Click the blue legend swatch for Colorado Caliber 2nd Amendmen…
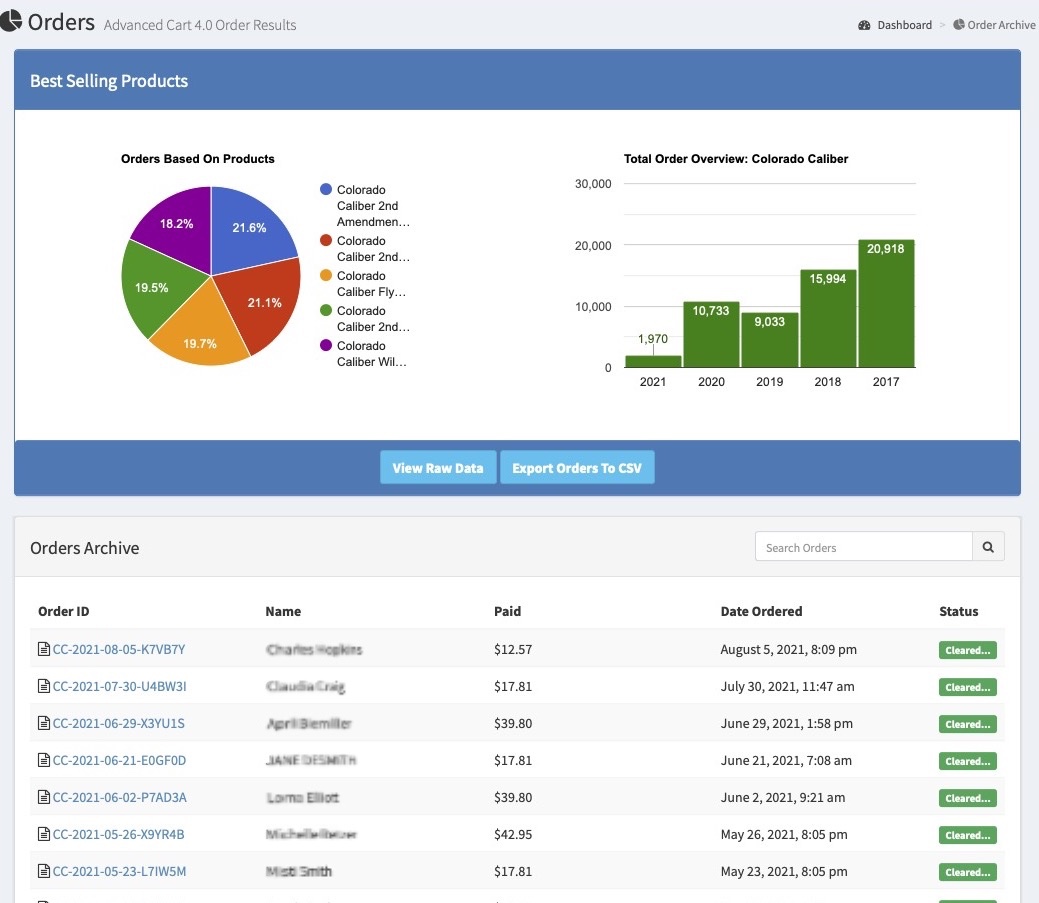The width and height of the screenshot is (1039, 903). (x=326, y=189)
